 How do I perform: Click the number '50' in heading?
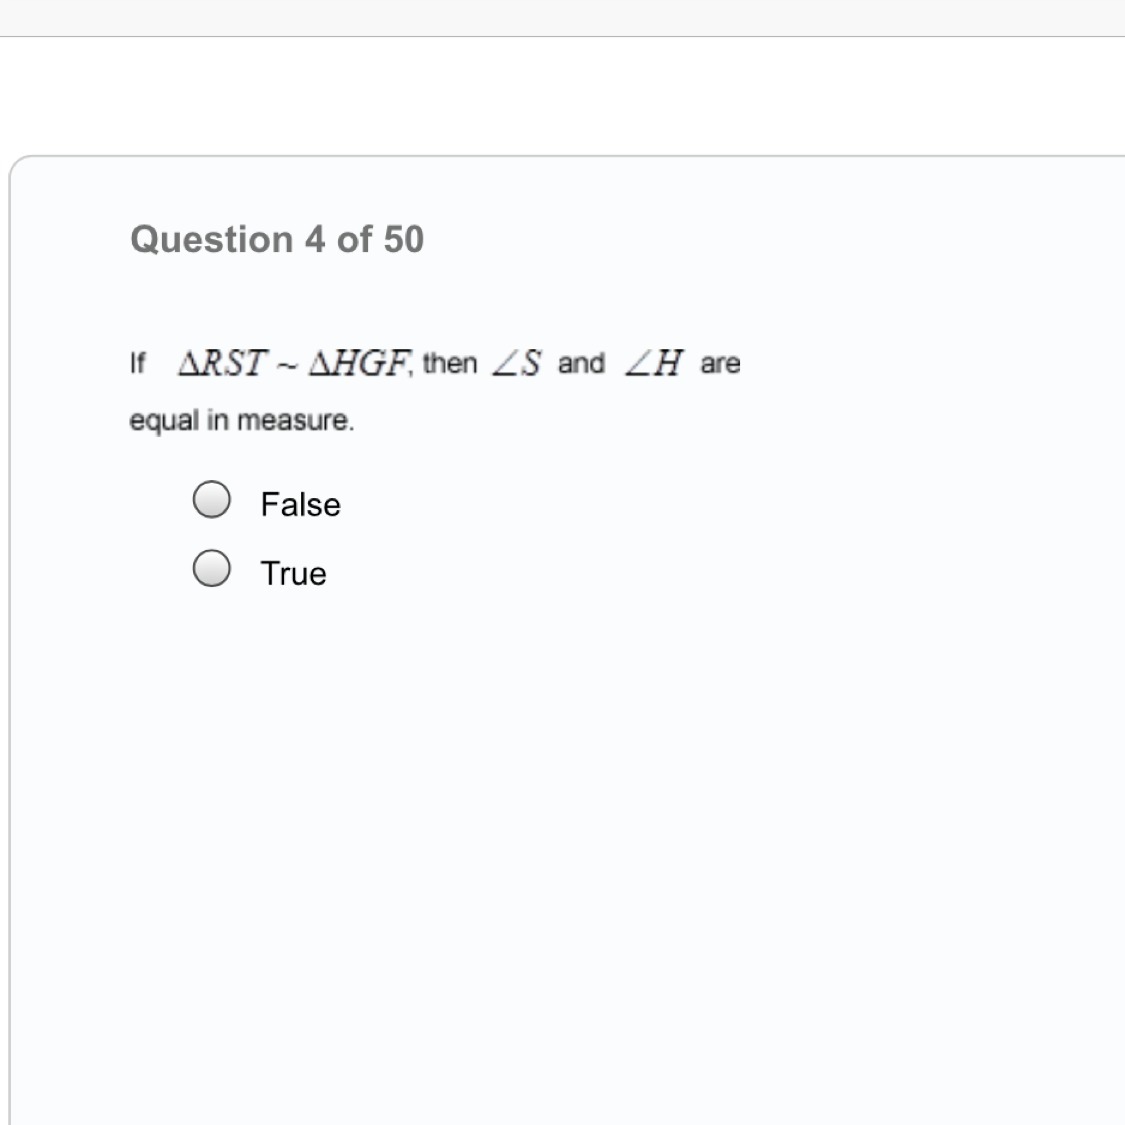pyautogui.click(x=403, y=239)
